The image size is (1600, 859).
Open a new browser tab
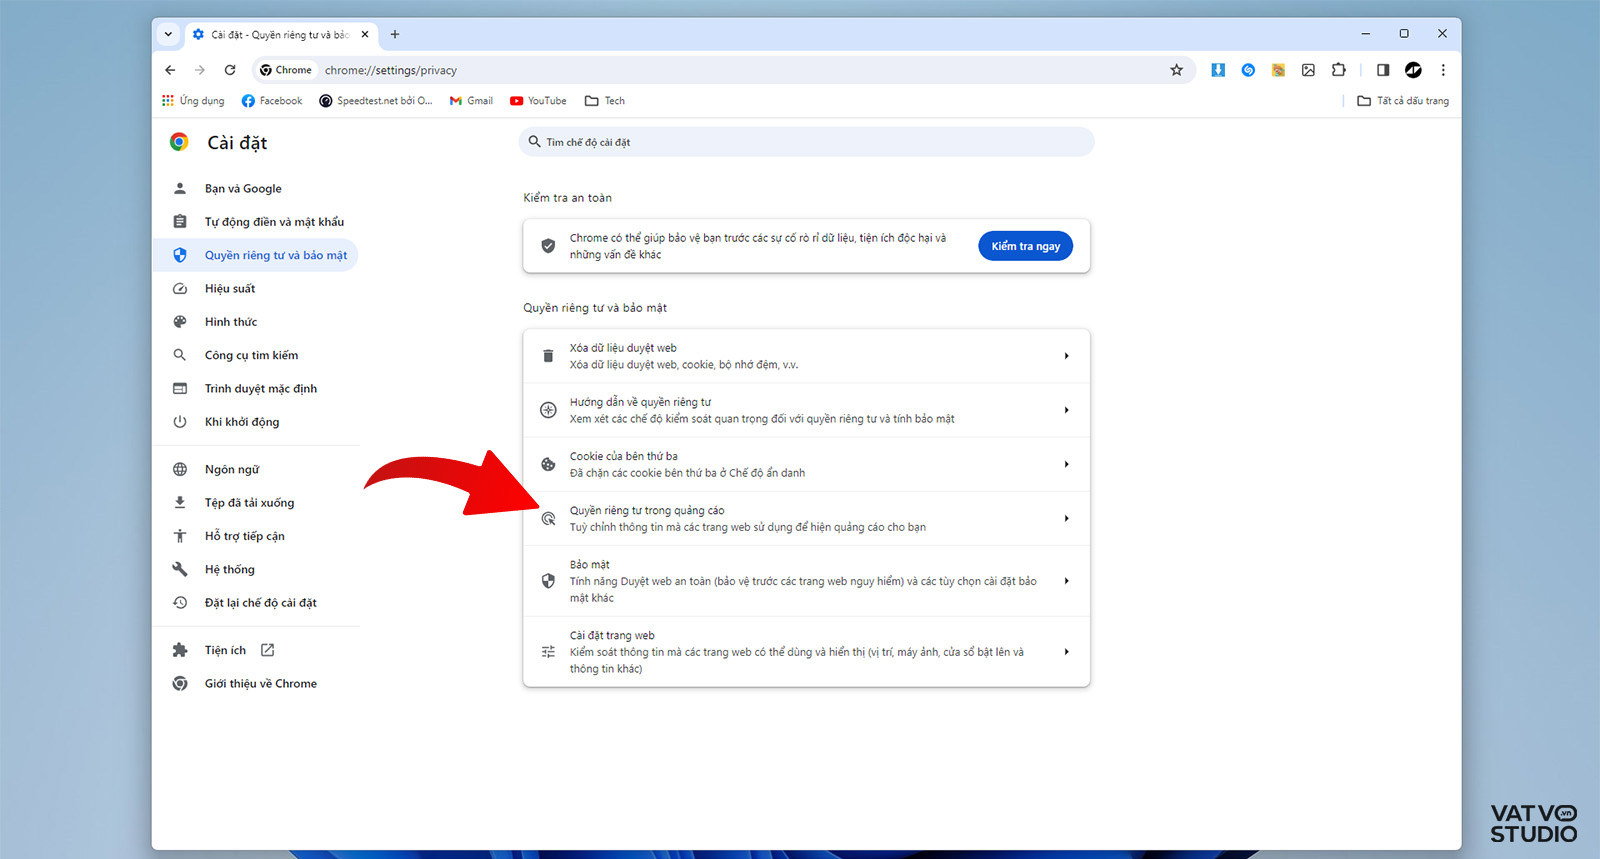[395, 34]
